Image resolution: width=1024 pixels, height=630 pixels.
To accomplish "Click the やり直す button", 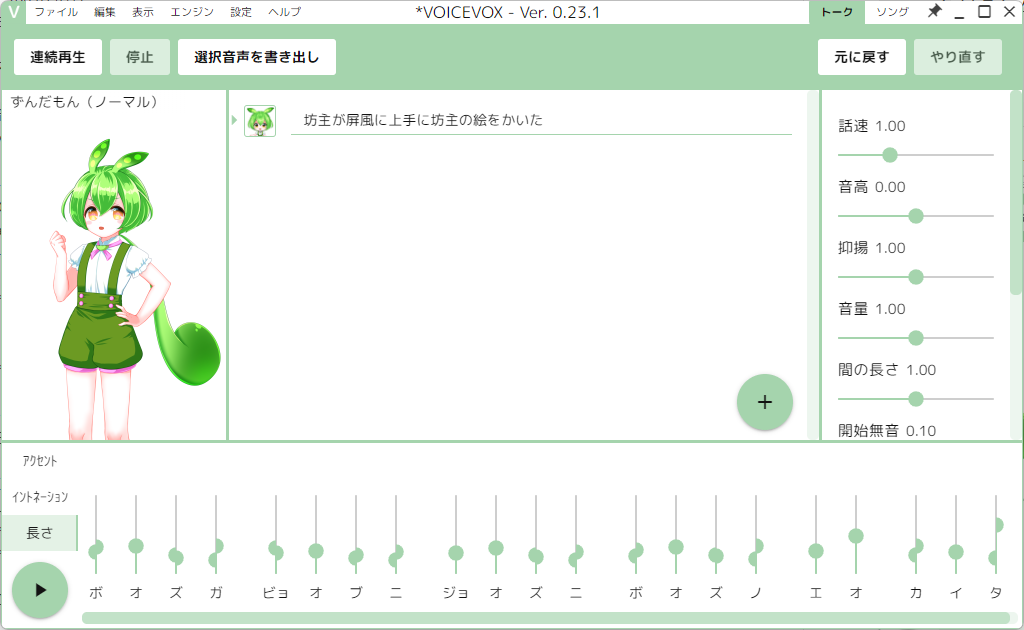I will click(957, 57).
